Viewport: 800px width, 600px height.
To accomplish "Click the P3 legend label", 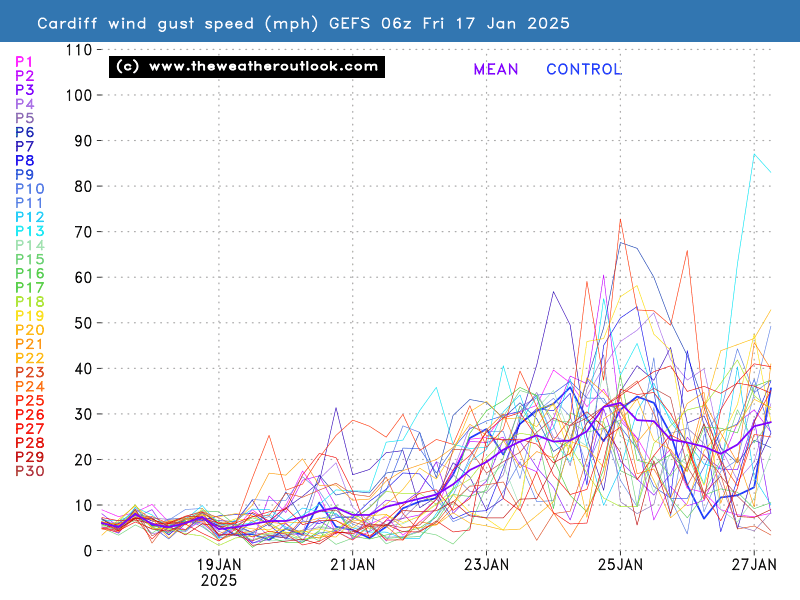I will click(24, 90).
